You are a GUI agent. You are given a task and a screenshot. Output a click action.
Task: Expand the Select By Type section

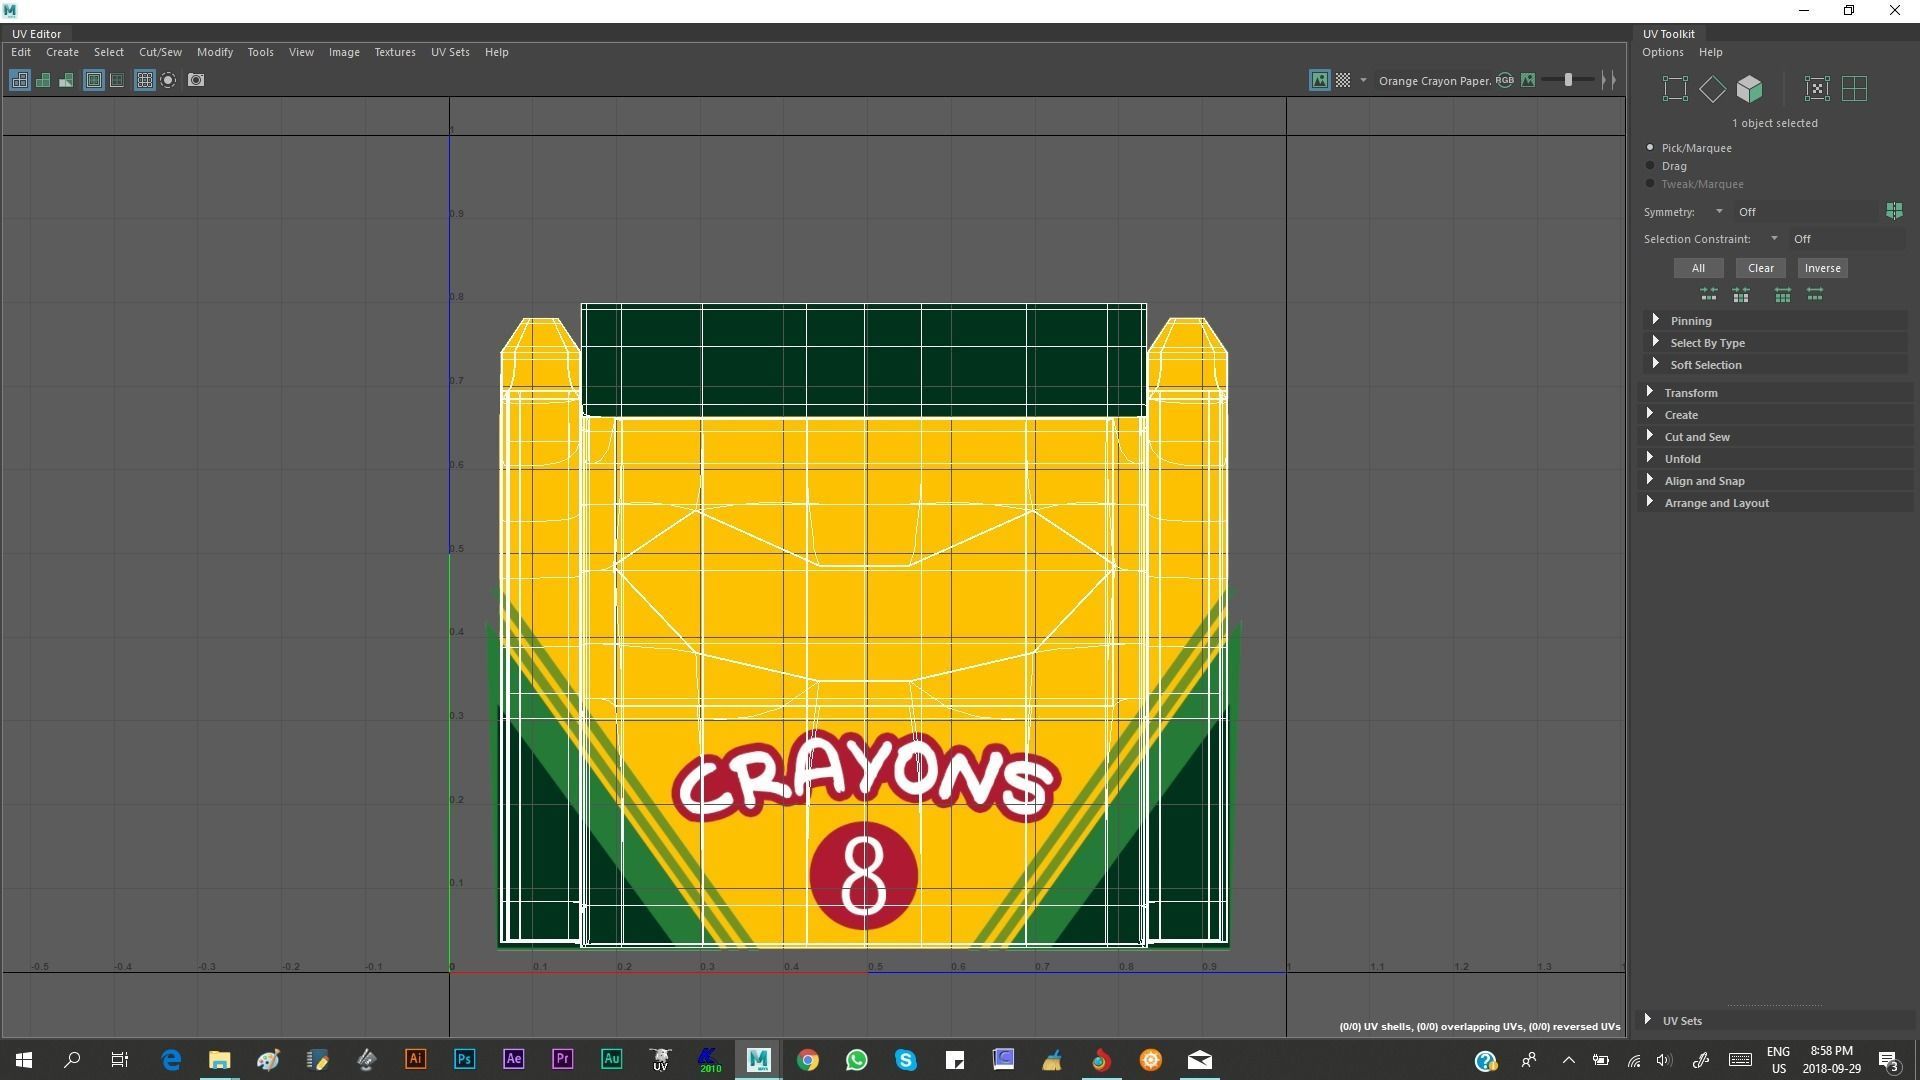pyautogui.click(x=1776, y=343)
